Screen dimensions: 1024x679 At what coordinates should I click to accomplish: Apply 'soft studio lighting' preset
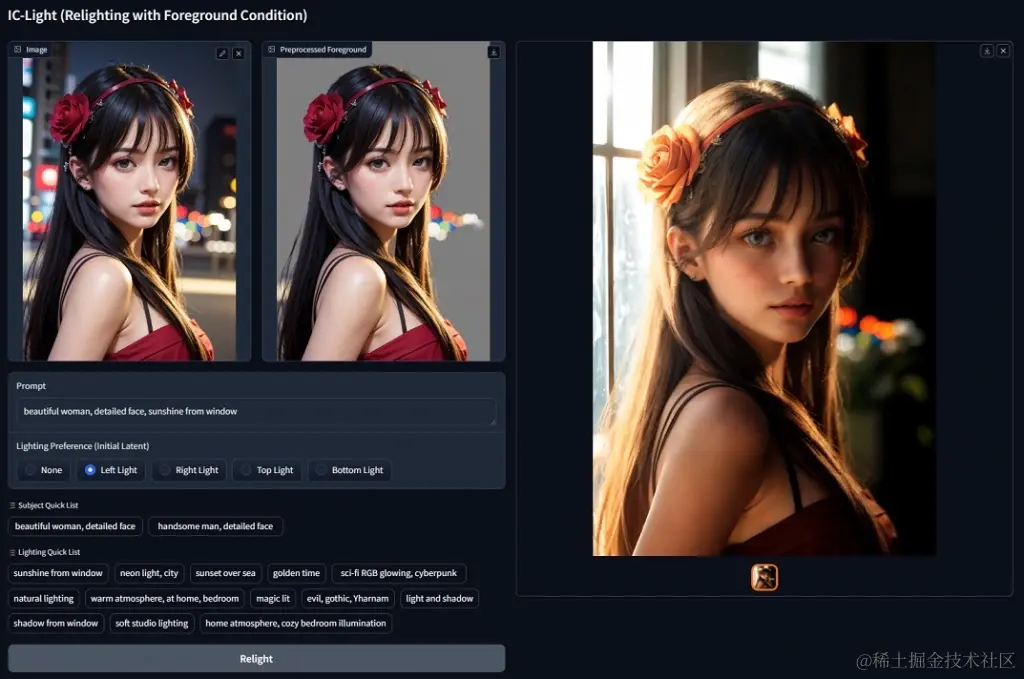coord(152,624)
